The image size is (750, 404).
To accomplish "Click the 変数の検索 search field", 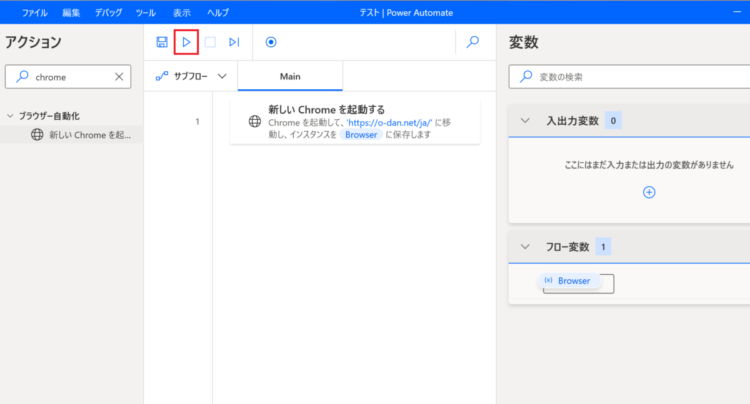I will 629,76.
